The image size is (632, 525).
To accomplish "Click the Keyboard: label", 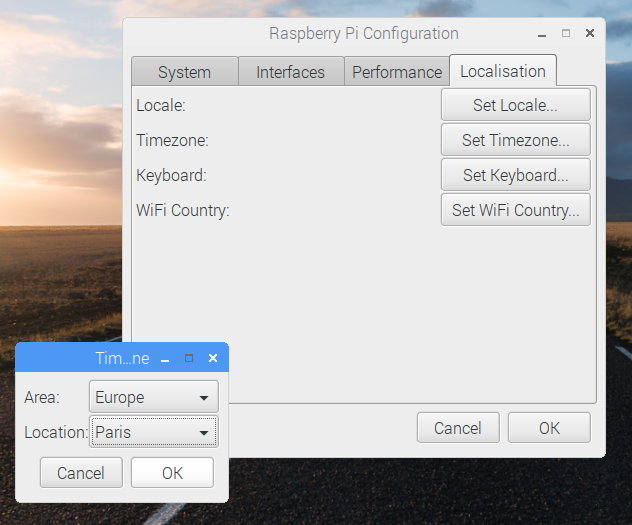I will coord(171,176).
